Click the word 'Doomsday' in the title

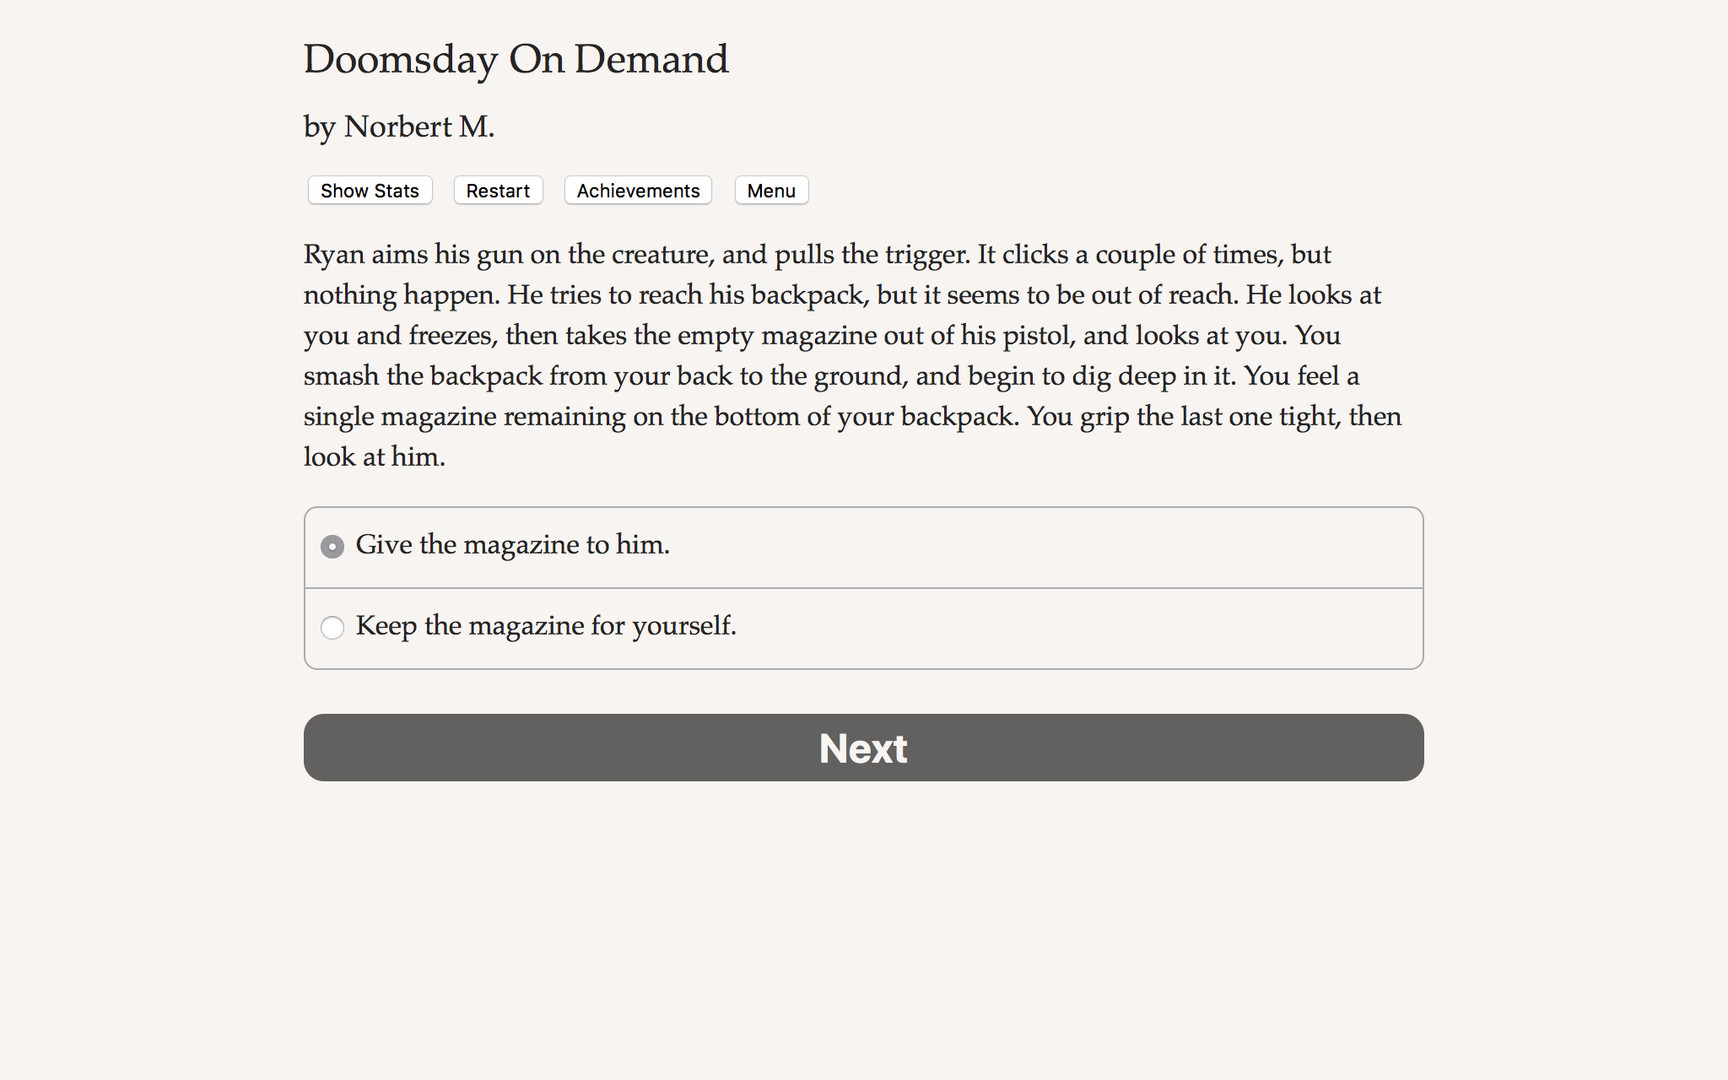click(x=400, y=60)
